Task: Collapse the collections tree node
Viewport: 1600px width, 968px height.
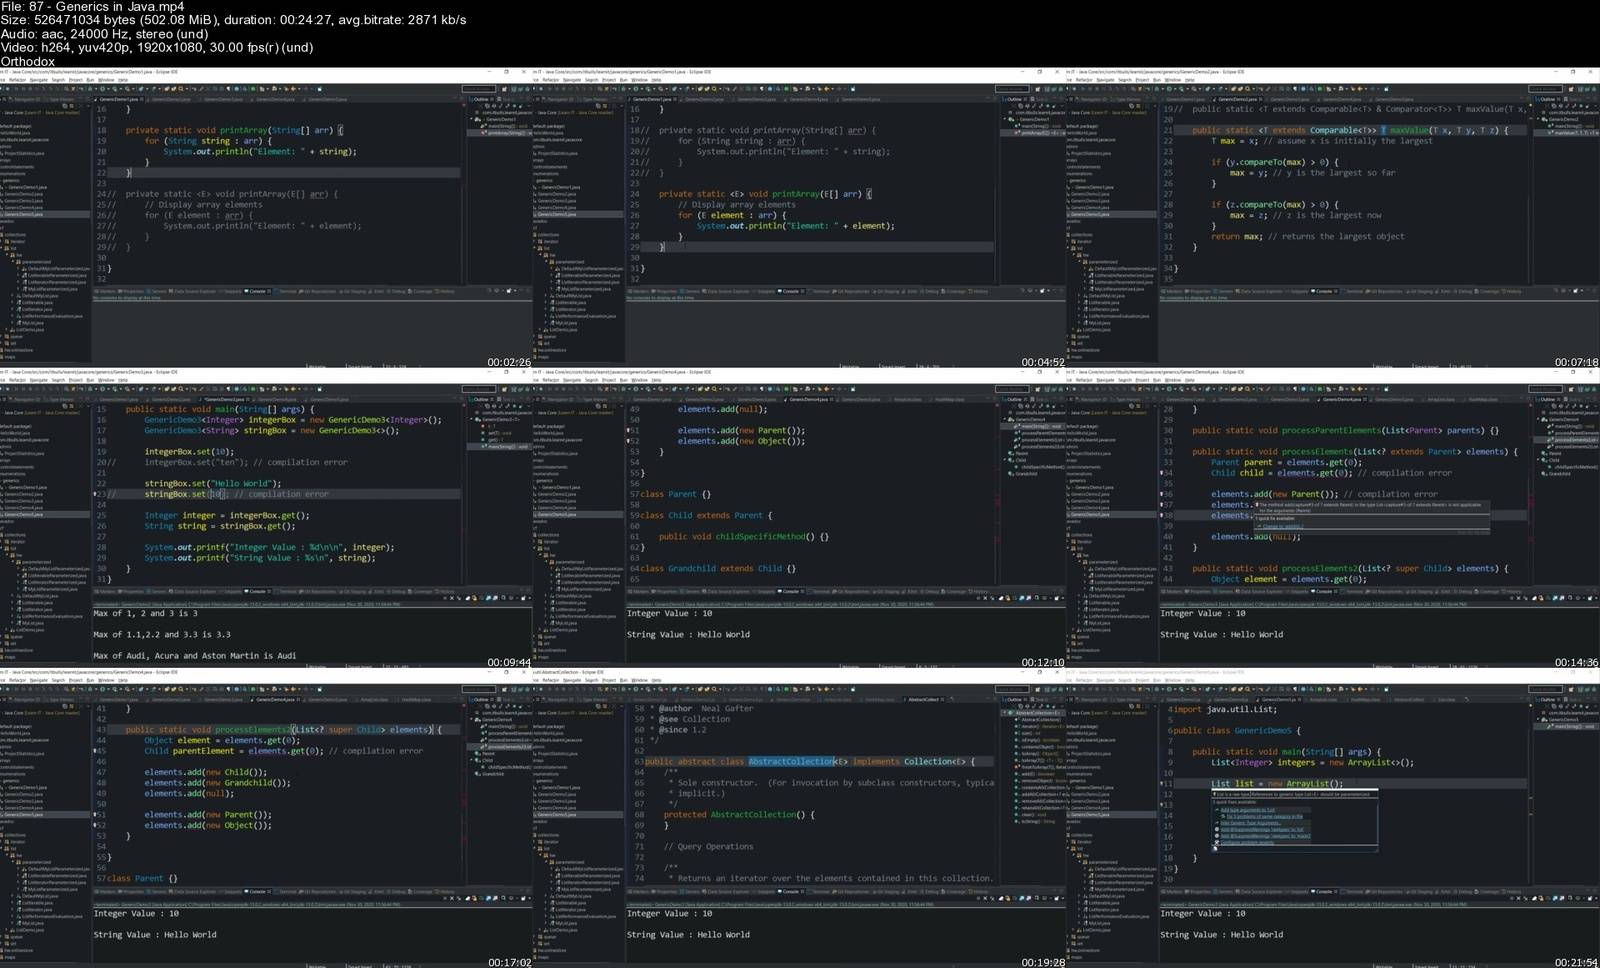Action: pos(7,234)
